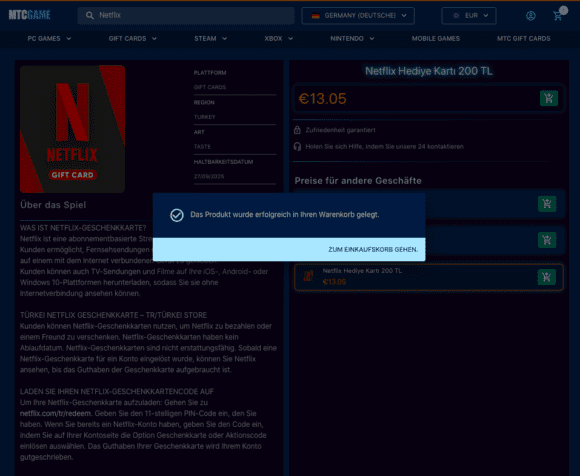The width and height of the screenshot is (580, 476).
Task: Open MTC Gift Cards menu item
Action: coord(523,38)
